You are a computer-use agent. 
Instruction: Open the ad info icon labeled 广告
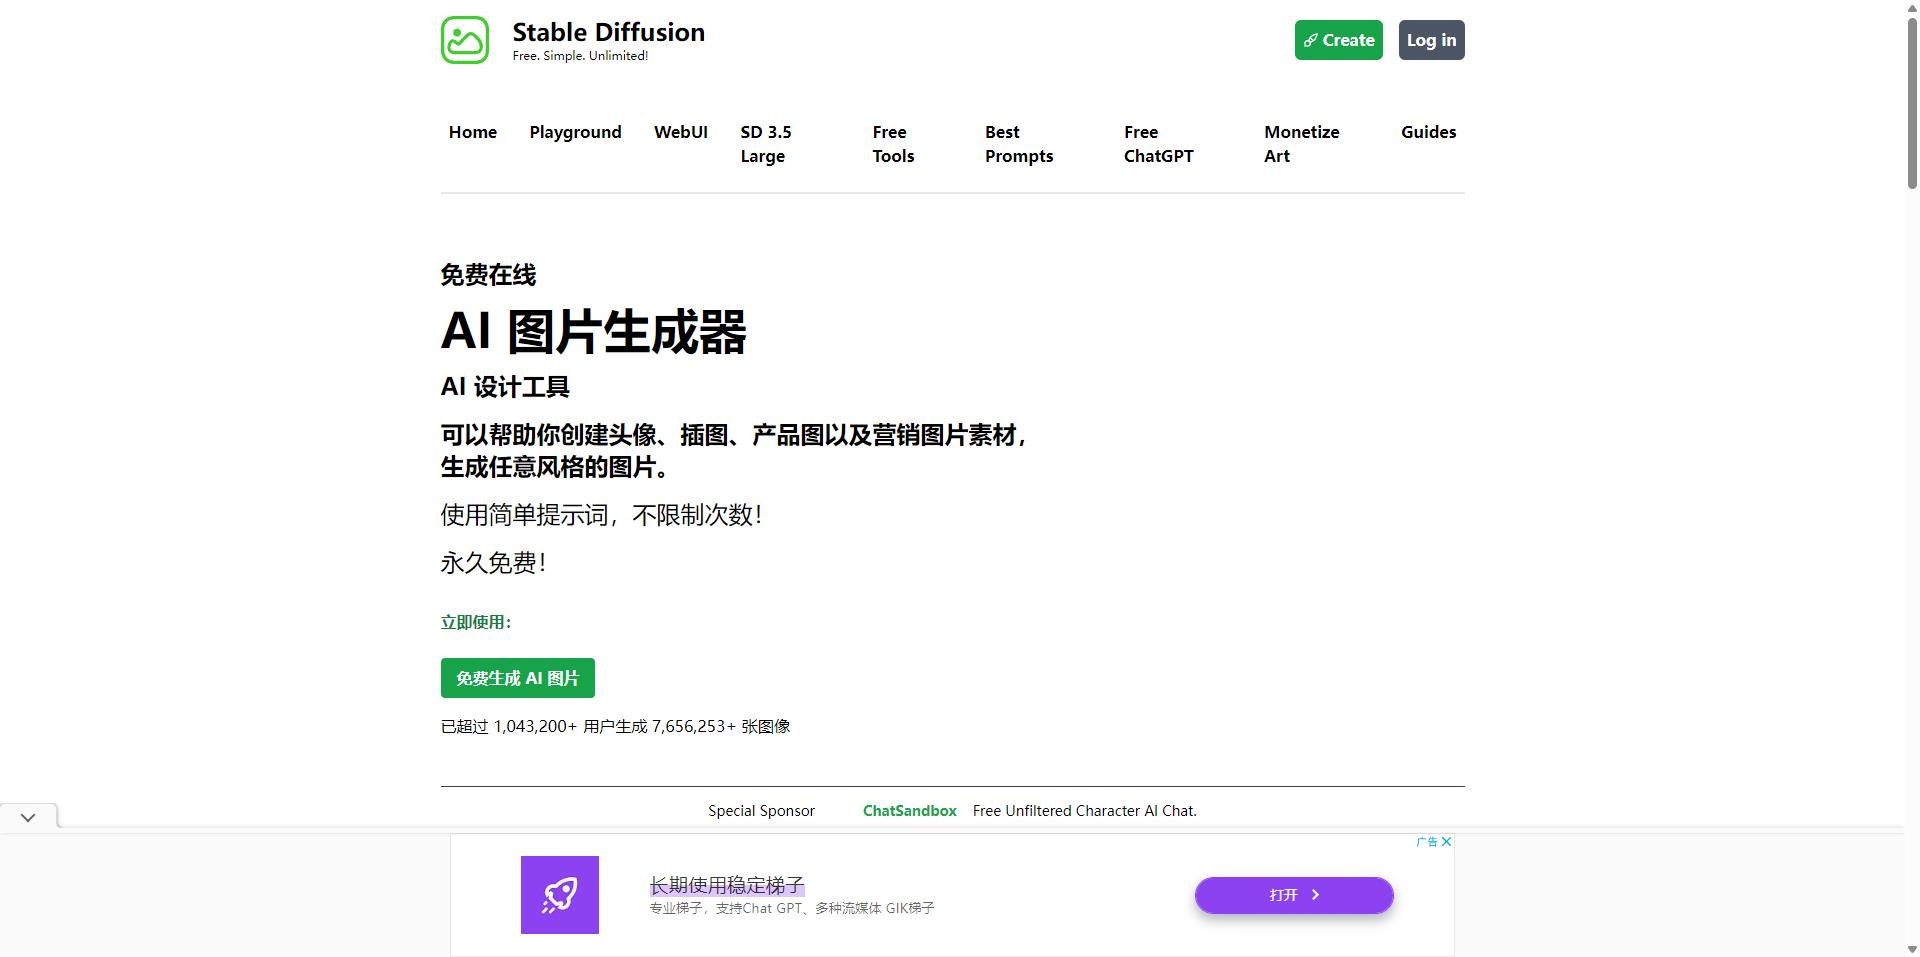[x=1427, y=842]
